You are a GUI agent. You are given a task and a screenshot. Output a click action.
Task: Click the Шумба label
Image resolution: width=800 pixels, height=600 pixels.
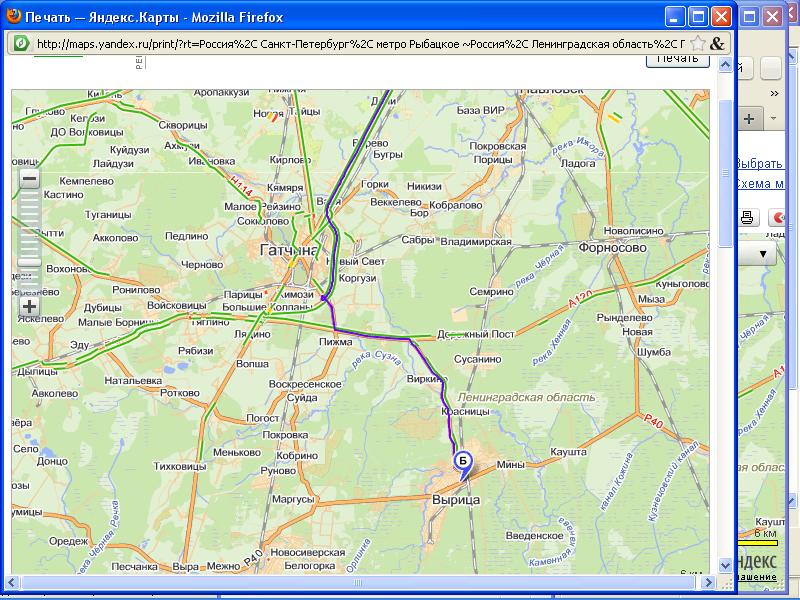[x=654, y=352]
